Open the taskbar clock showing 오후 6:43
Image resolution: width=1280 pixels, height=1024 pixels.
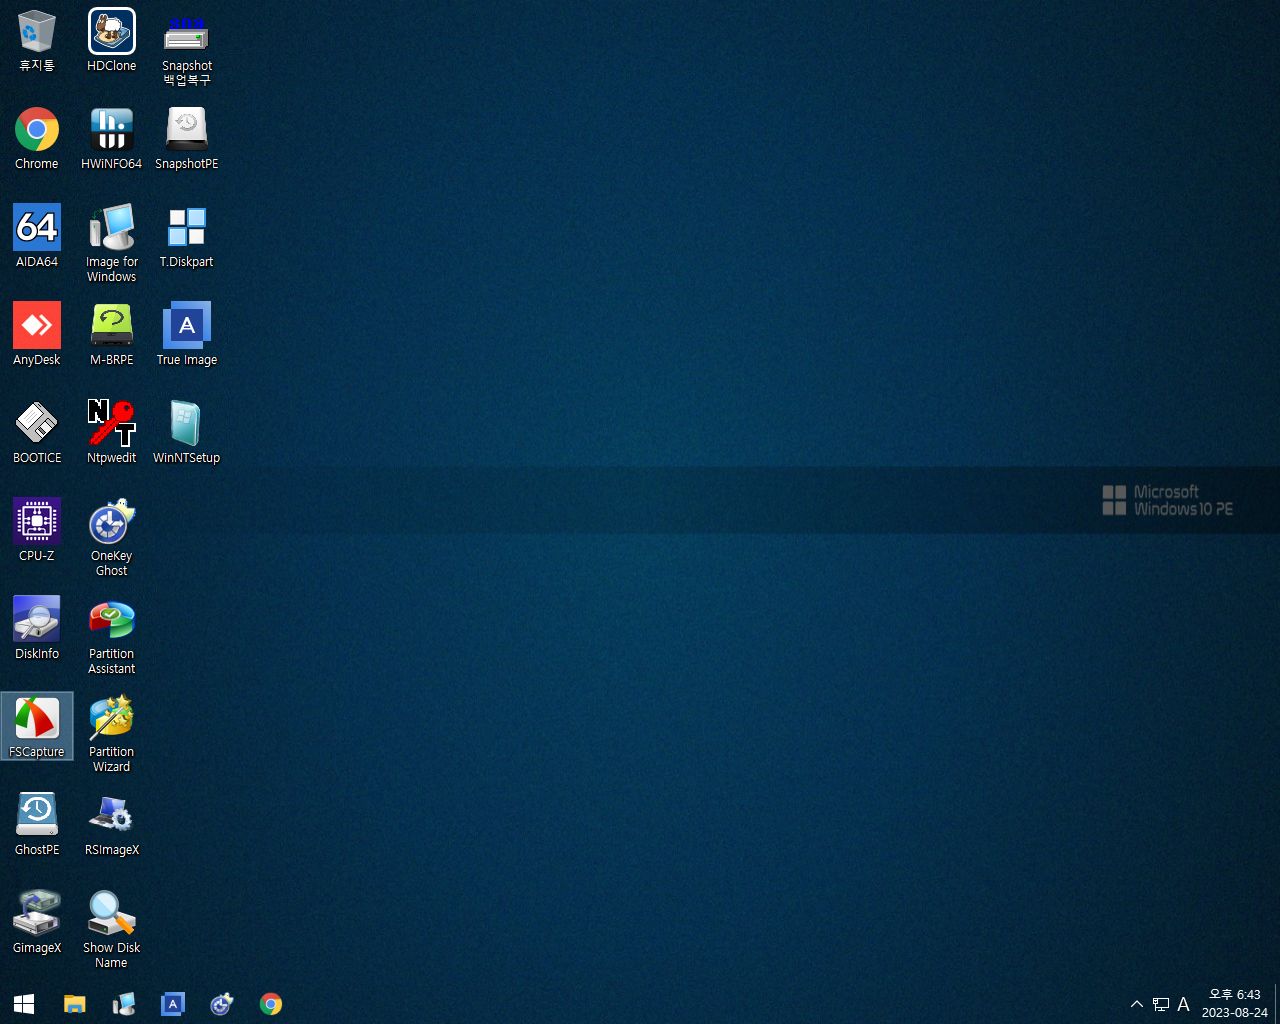[x=1234, y=1004]
